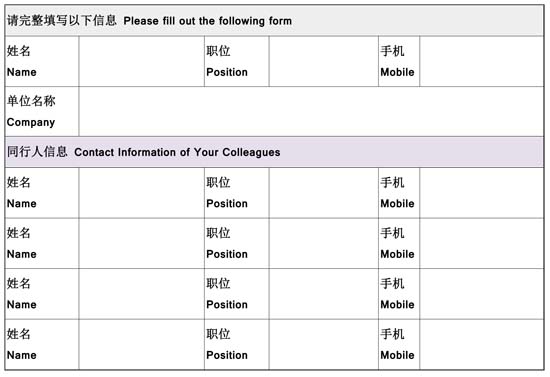This screenshot has width=550, height=377.
Task: Select the first colleague's Mobile field
Action: point(482,193)
